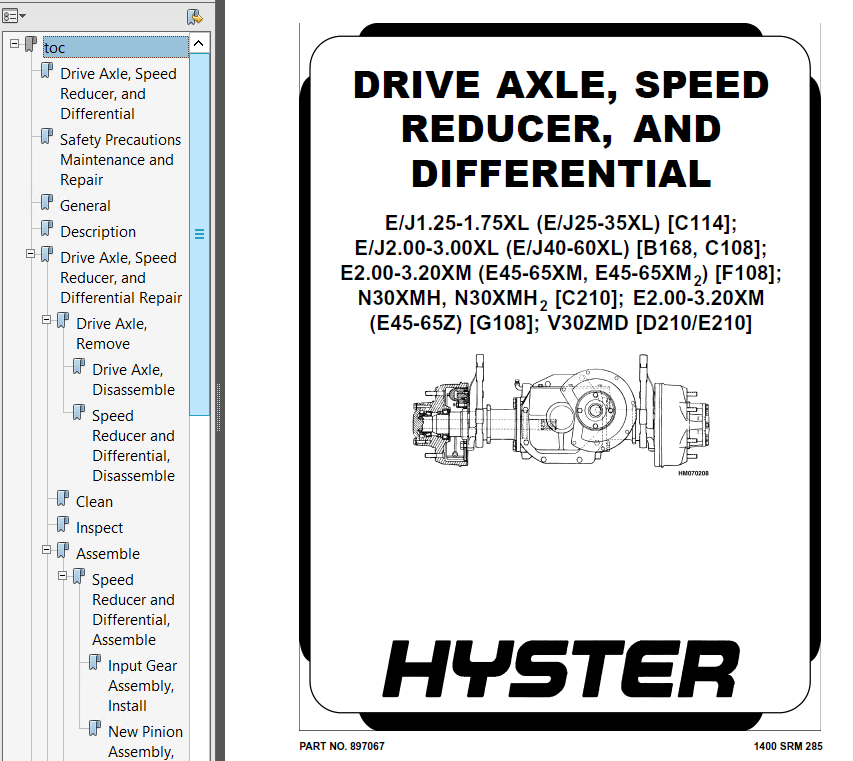Select the toc bookmark
Viewport: 853px width, 761px height.
[x=116, y=47]
